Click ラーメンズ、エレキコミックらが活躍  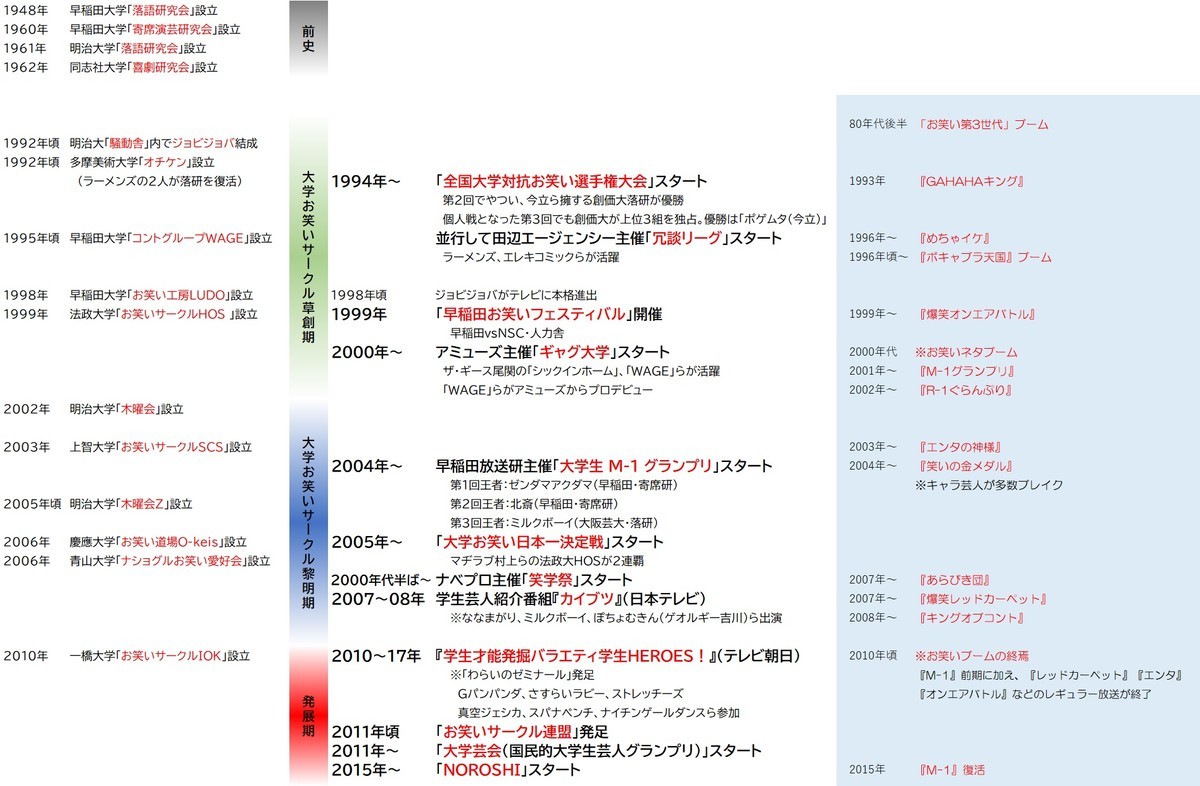coord(531,258)
